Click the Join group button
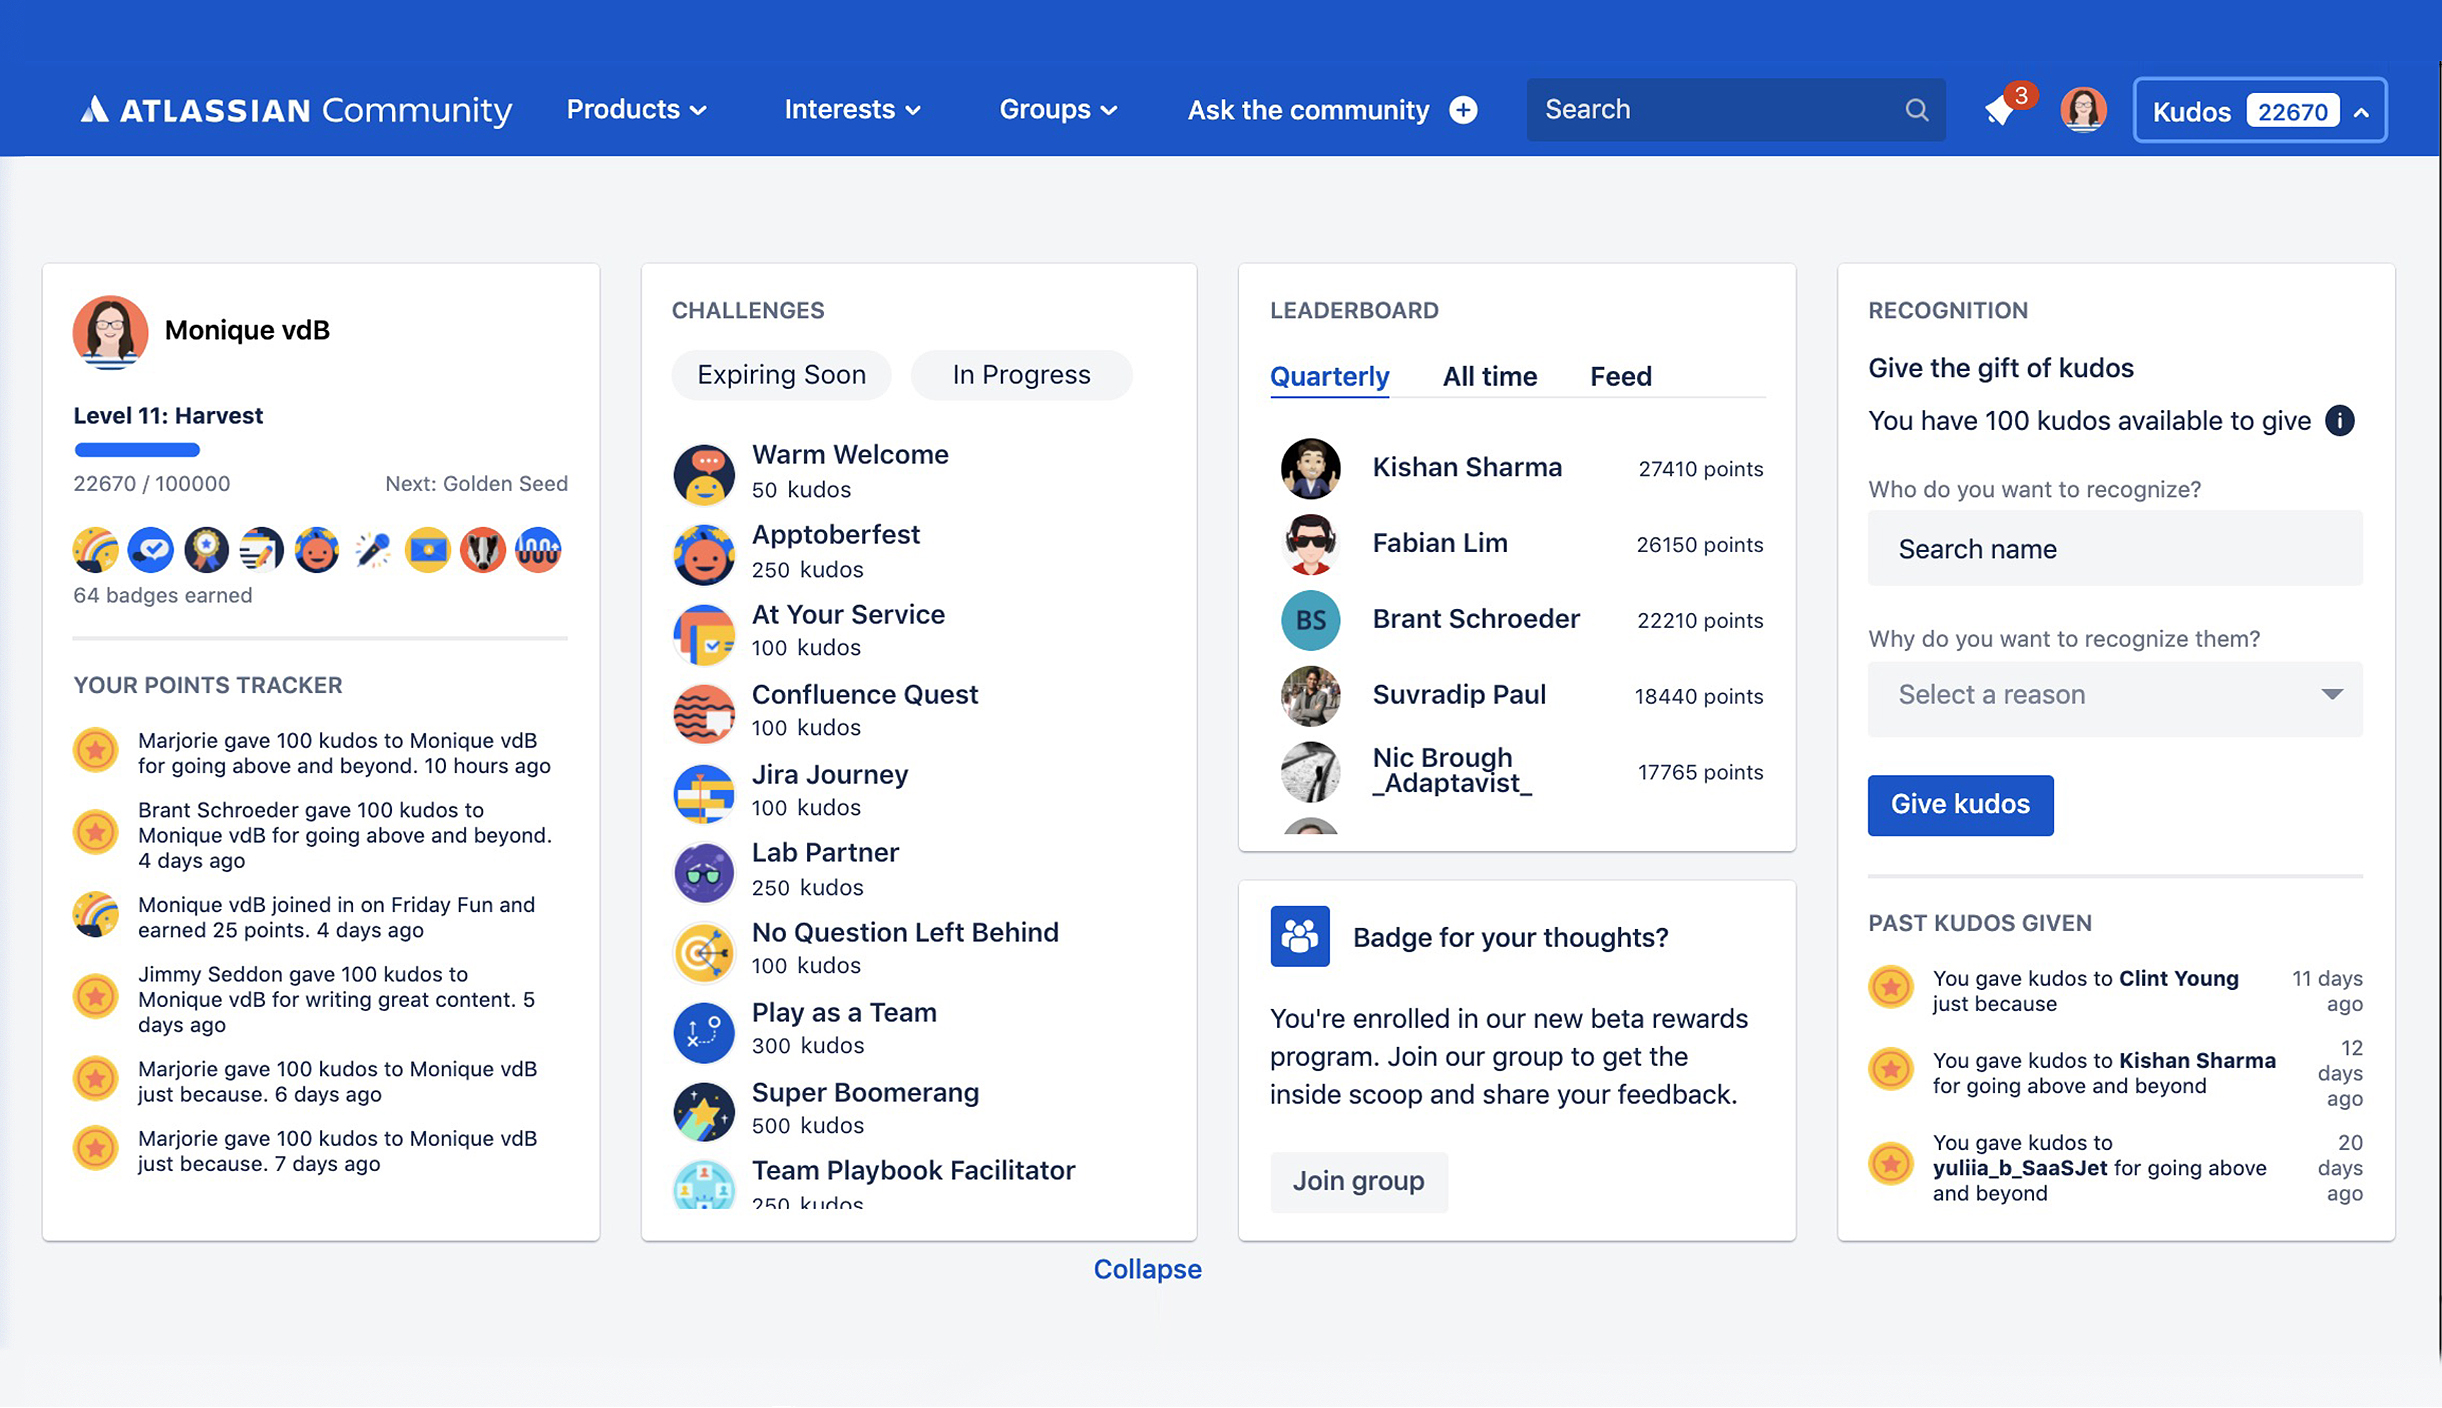Image resolution: width=2442 pixels, height=1408 pixels. pos(1358,1181)
